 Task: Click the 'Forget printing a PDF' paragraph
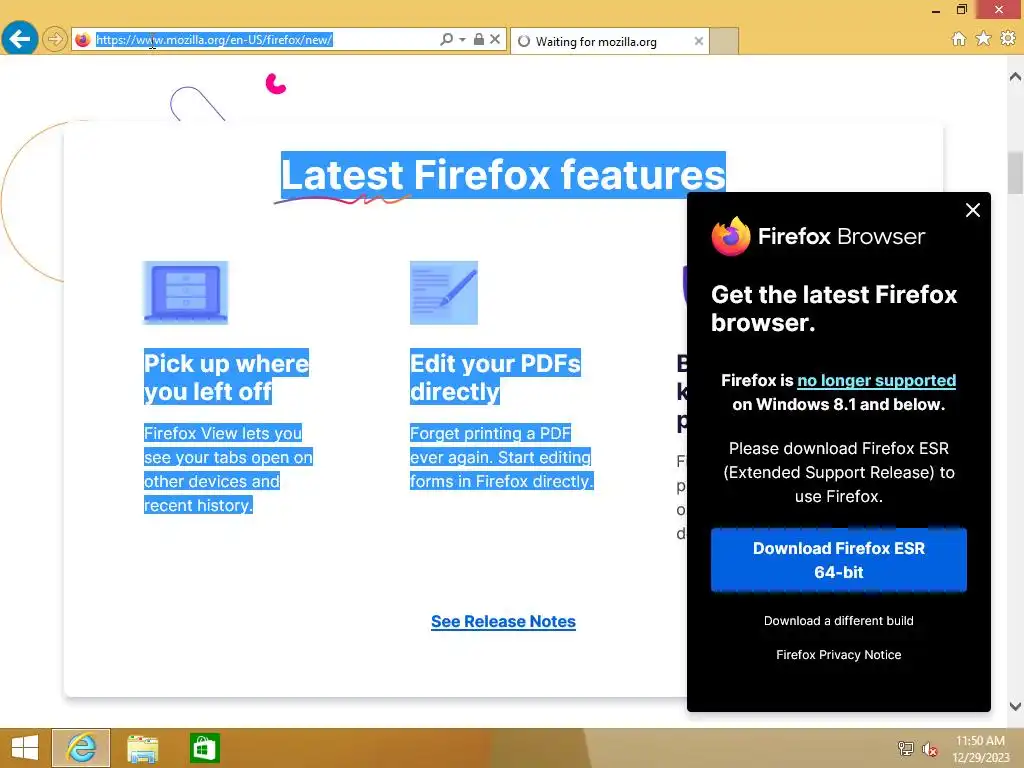point(502,457)
